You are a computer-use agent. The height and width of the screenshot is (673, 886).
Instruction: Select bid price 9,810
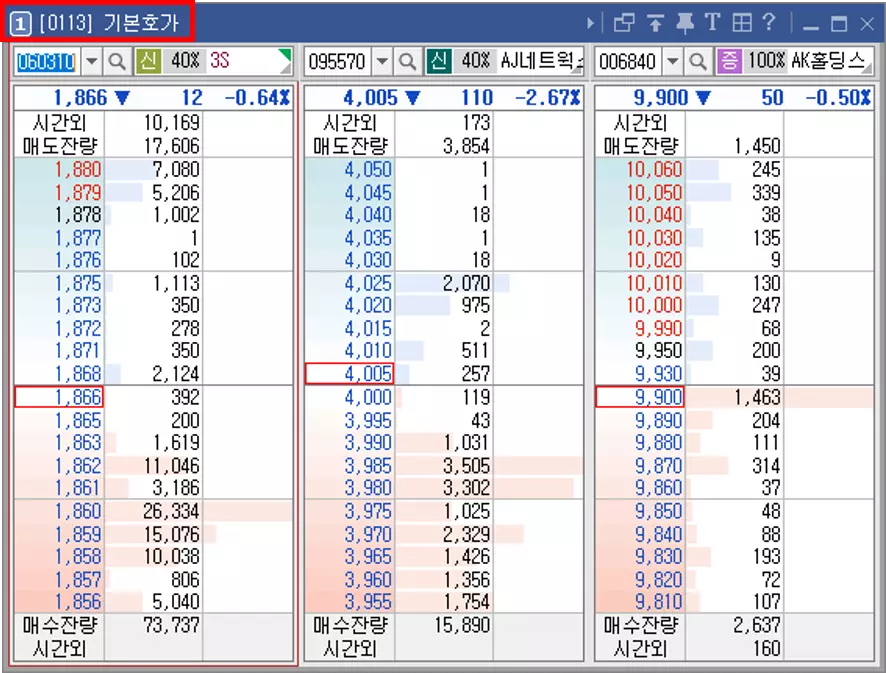click(x=658, y=602)
